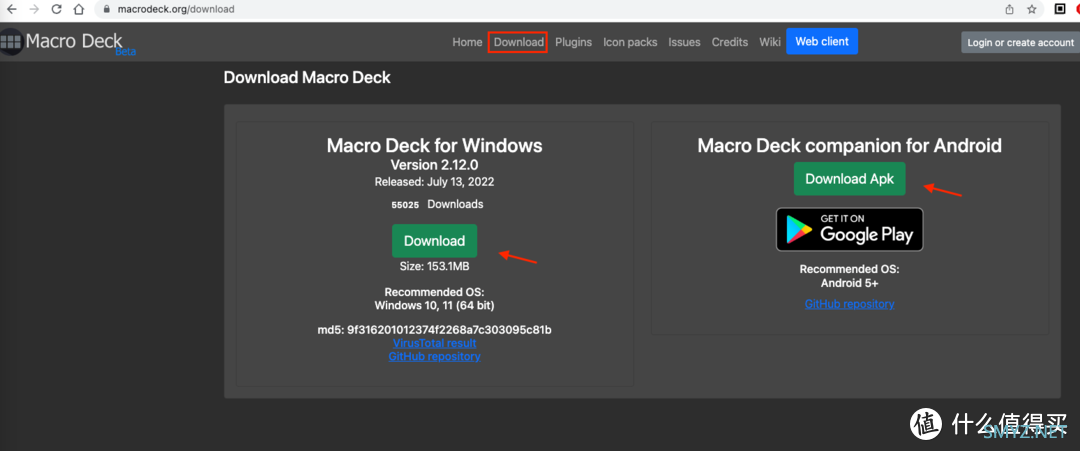Open the Credits nav item

tap(729, 42)
